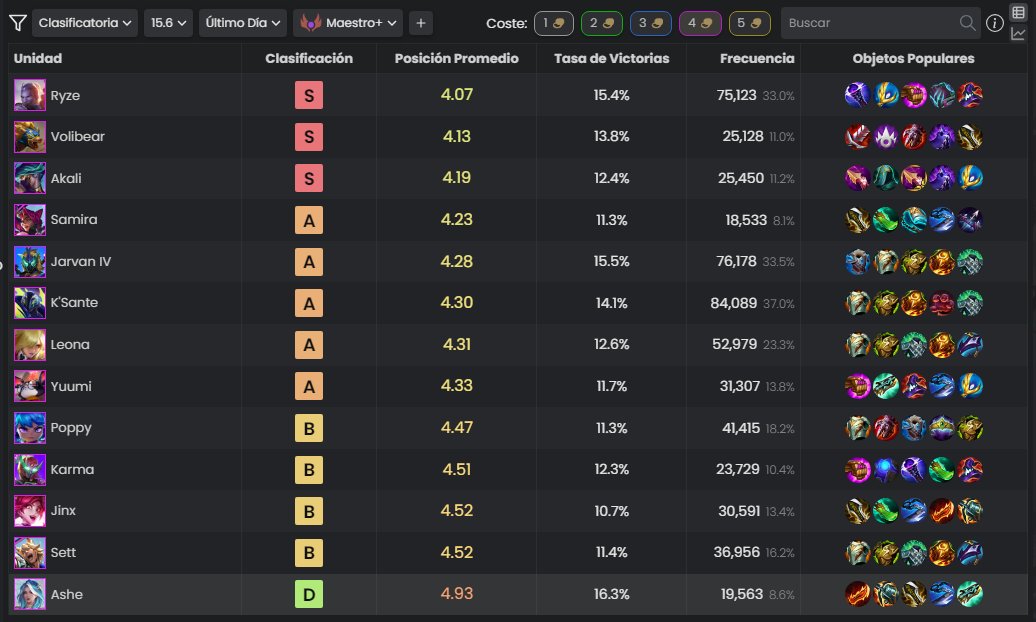
Task: Click the info circle icon
Action: 994,23
